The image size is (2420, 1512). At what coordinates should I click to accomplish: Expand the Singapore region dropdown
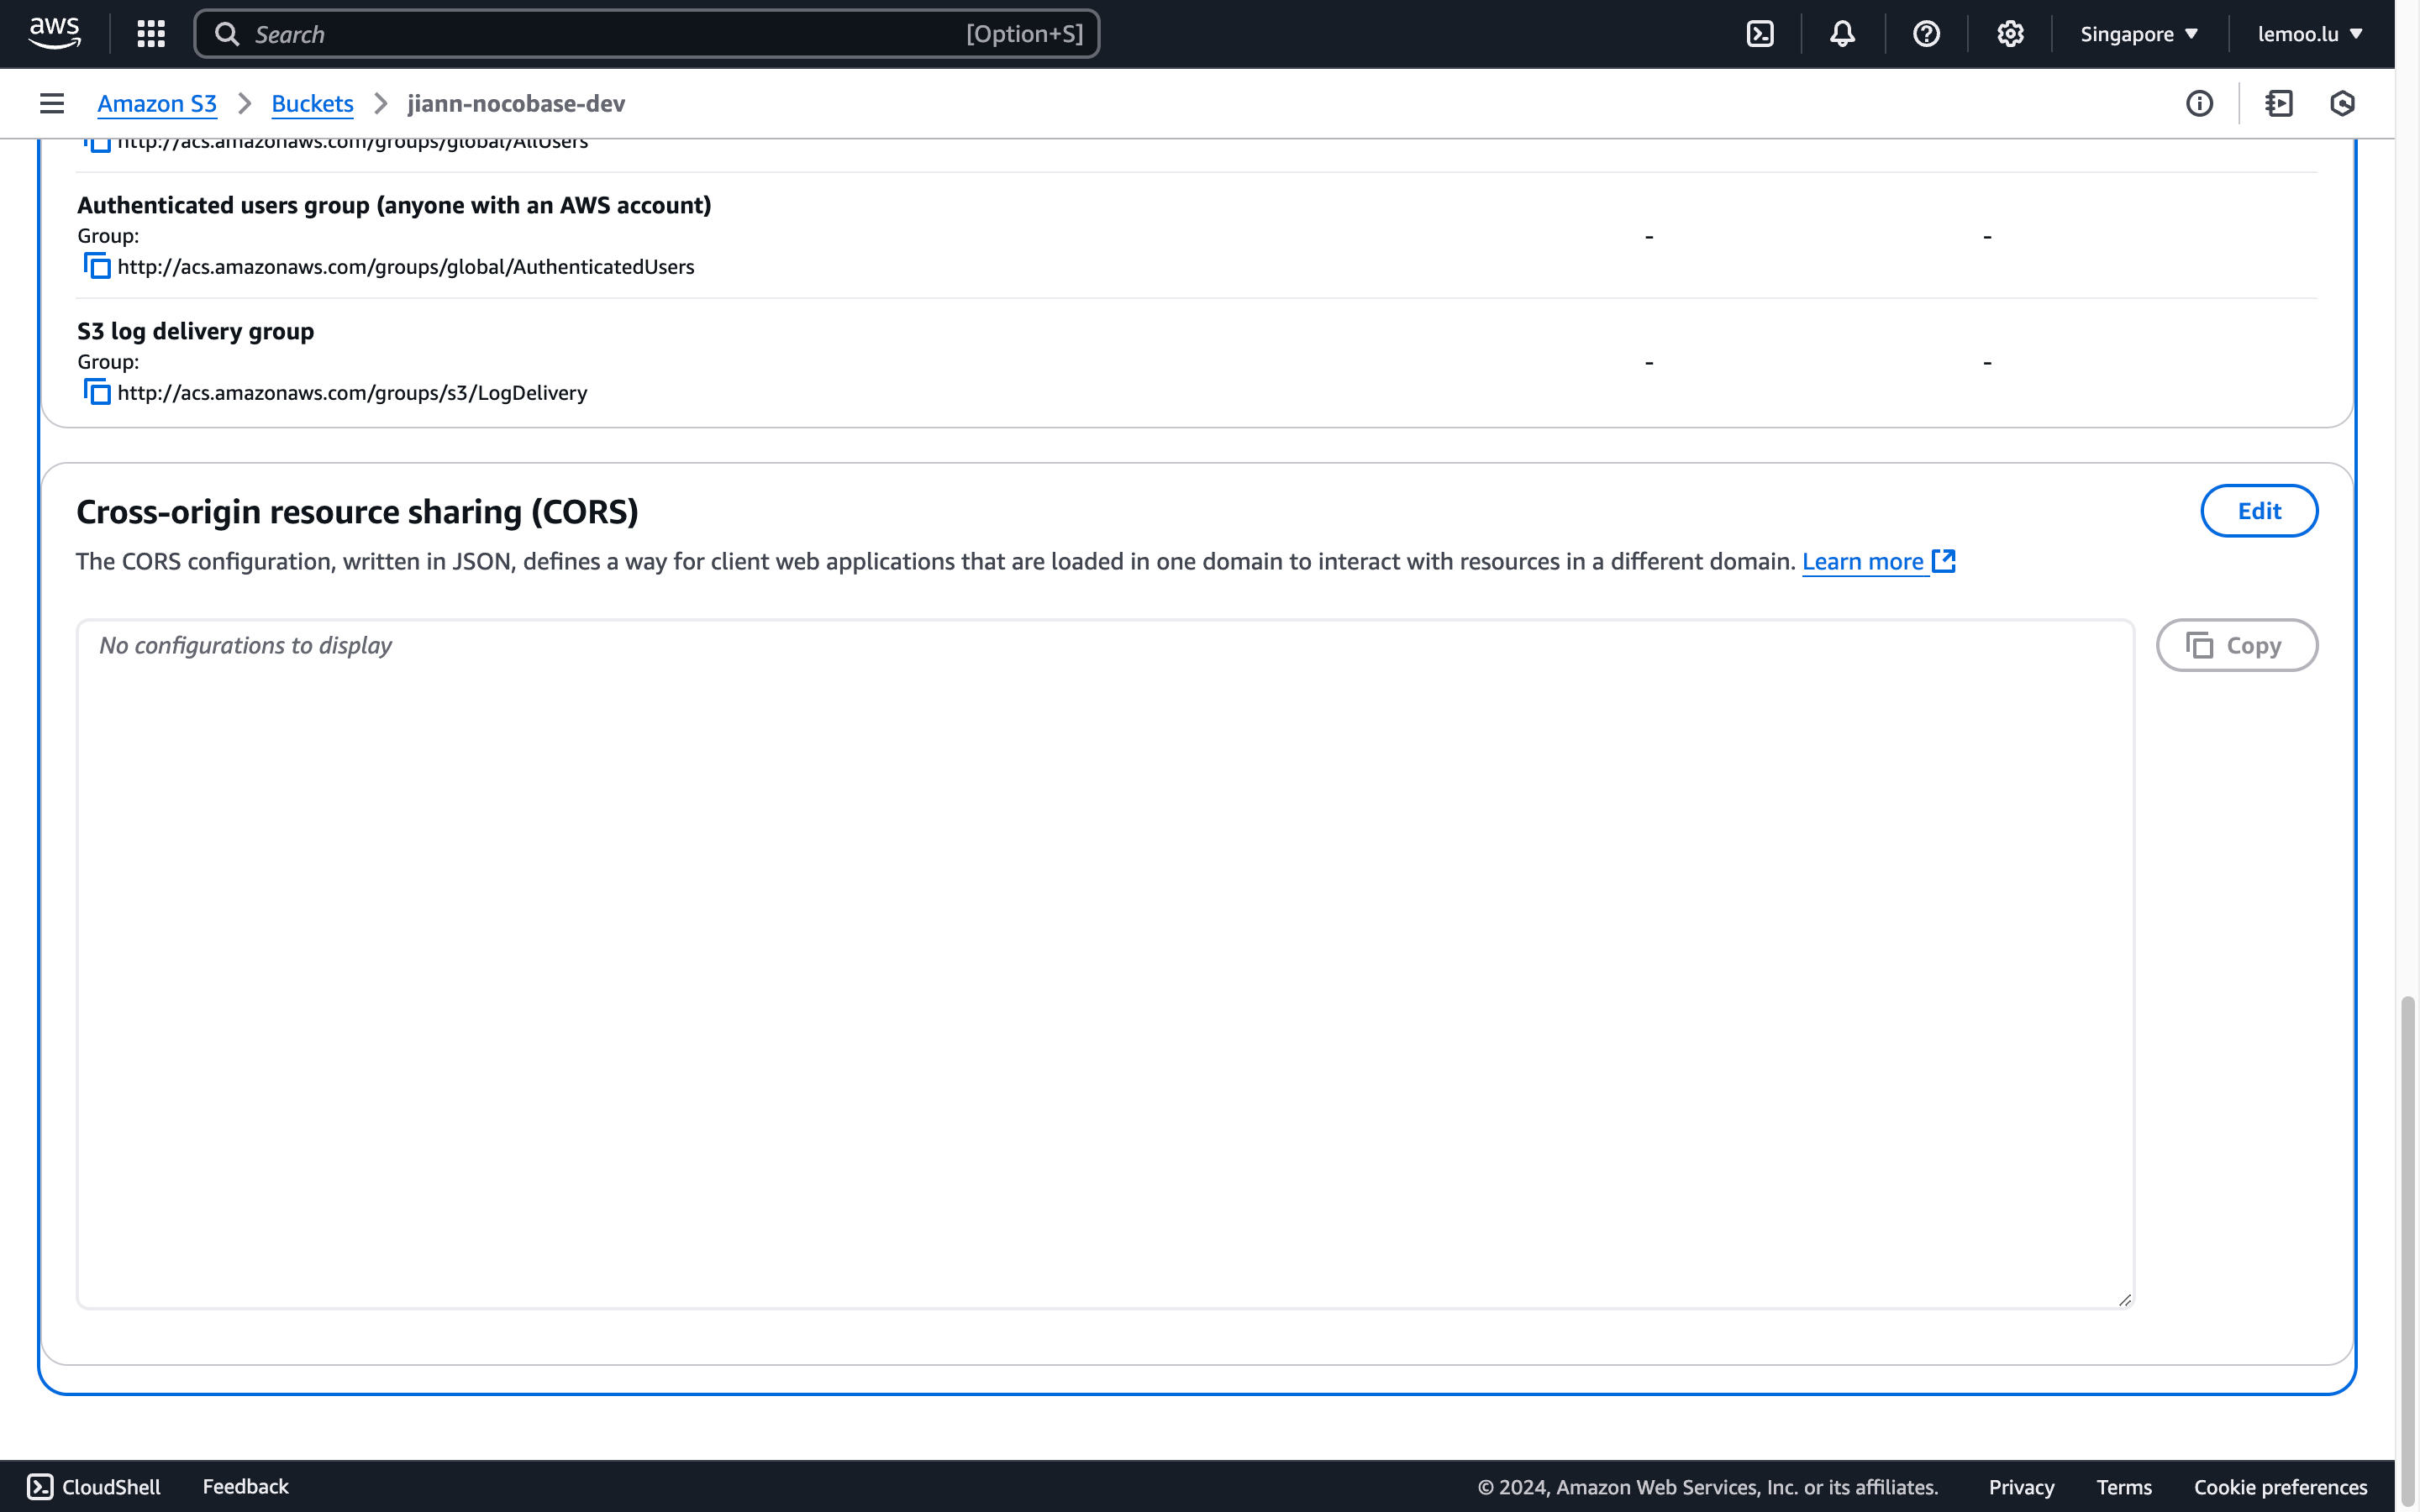tap(2139, 34)
